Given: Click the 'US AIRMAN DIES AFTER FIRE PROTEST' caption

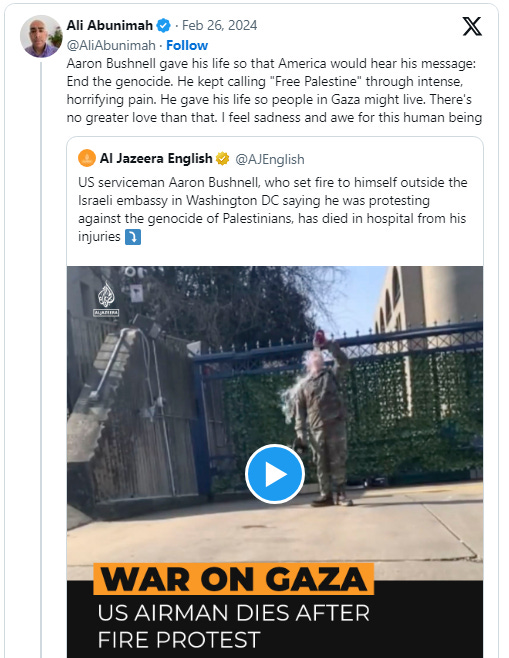Looking at the screenshot, I should click(x=233, y=626).
